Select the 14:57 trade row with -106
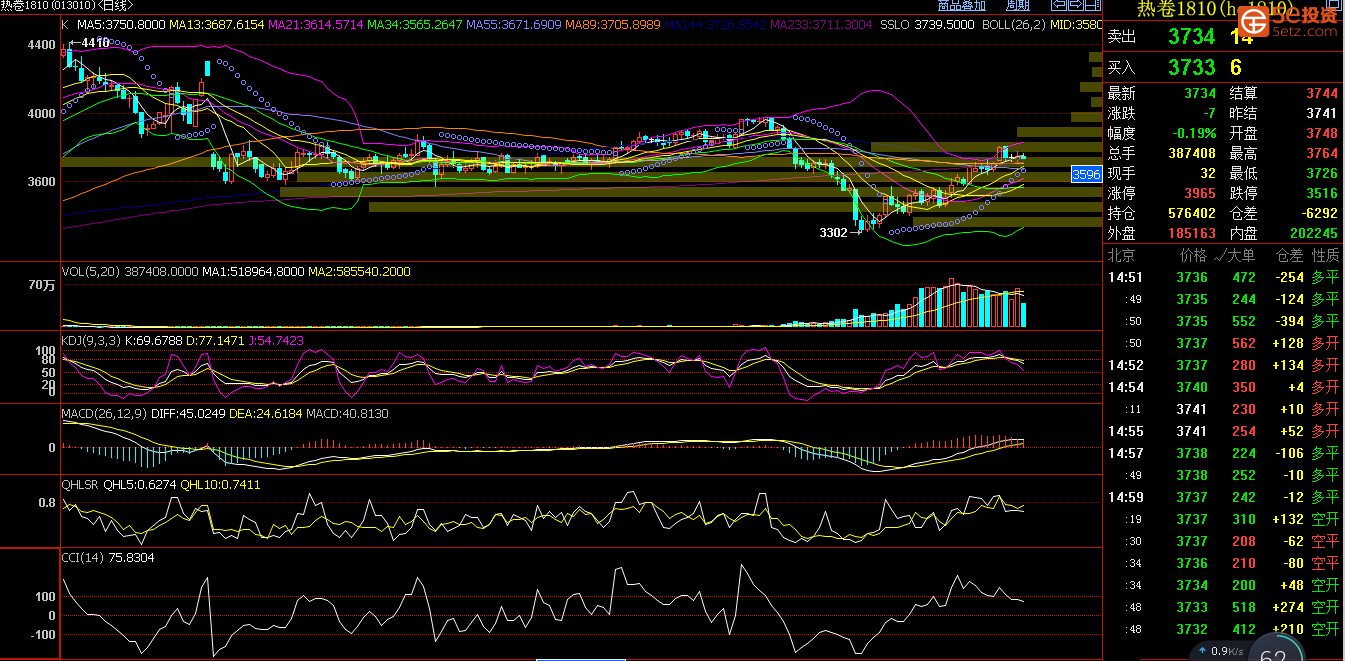Image resolution: width=1345 pixels, height=661 pixels. [1224, 453]
